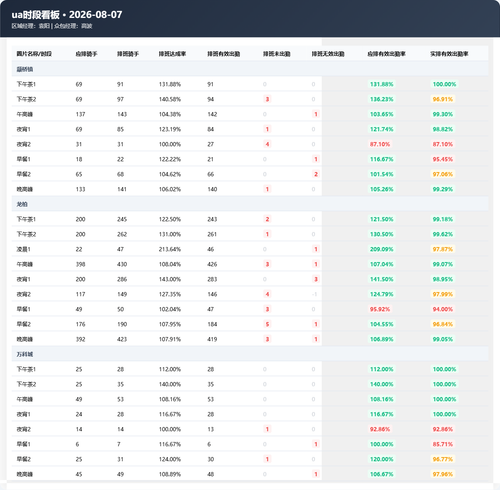Screen dimensions: 500x490
Task: Click the green 140.00% badge
Action: click(382, 384)
